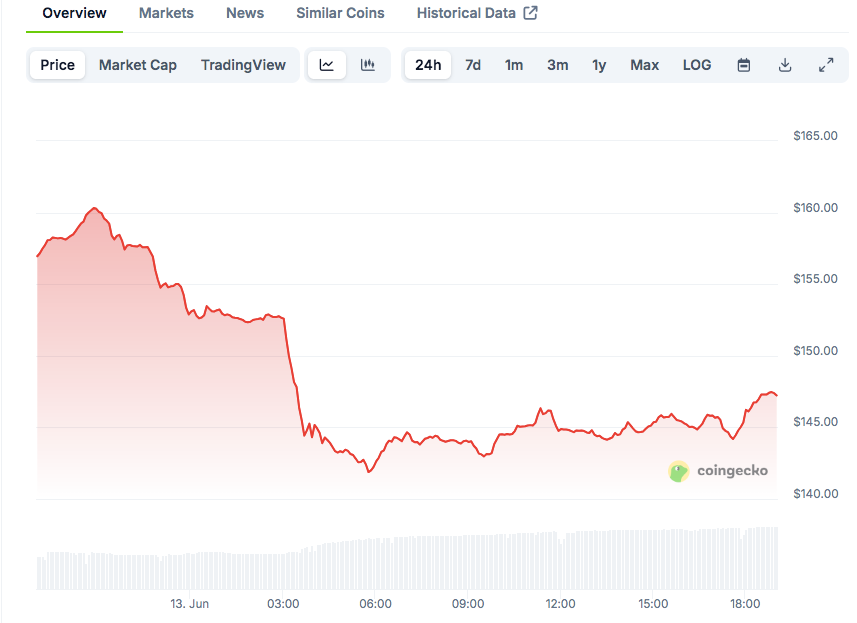Select the Overview tab

click(74, 13)
